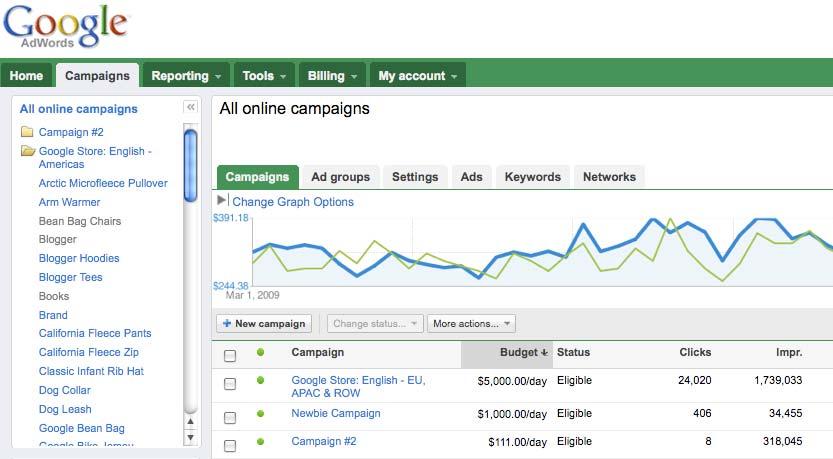Switch to the Networks tab
Screen dimensions: 833x459
(609, 177)
